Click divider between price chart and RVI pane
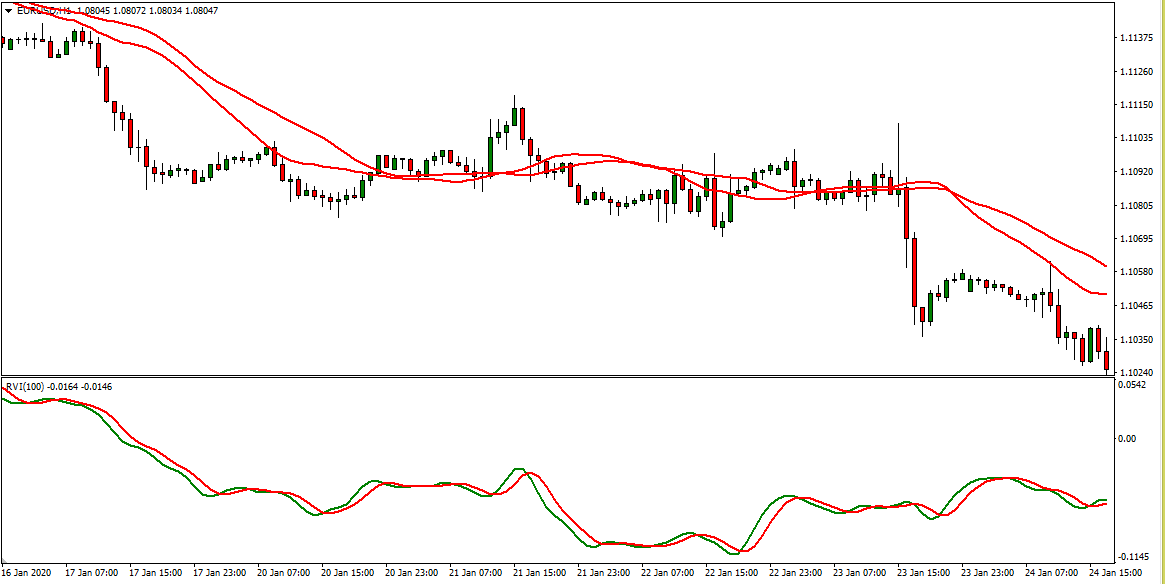The image size is (1165, 584). 556,377
